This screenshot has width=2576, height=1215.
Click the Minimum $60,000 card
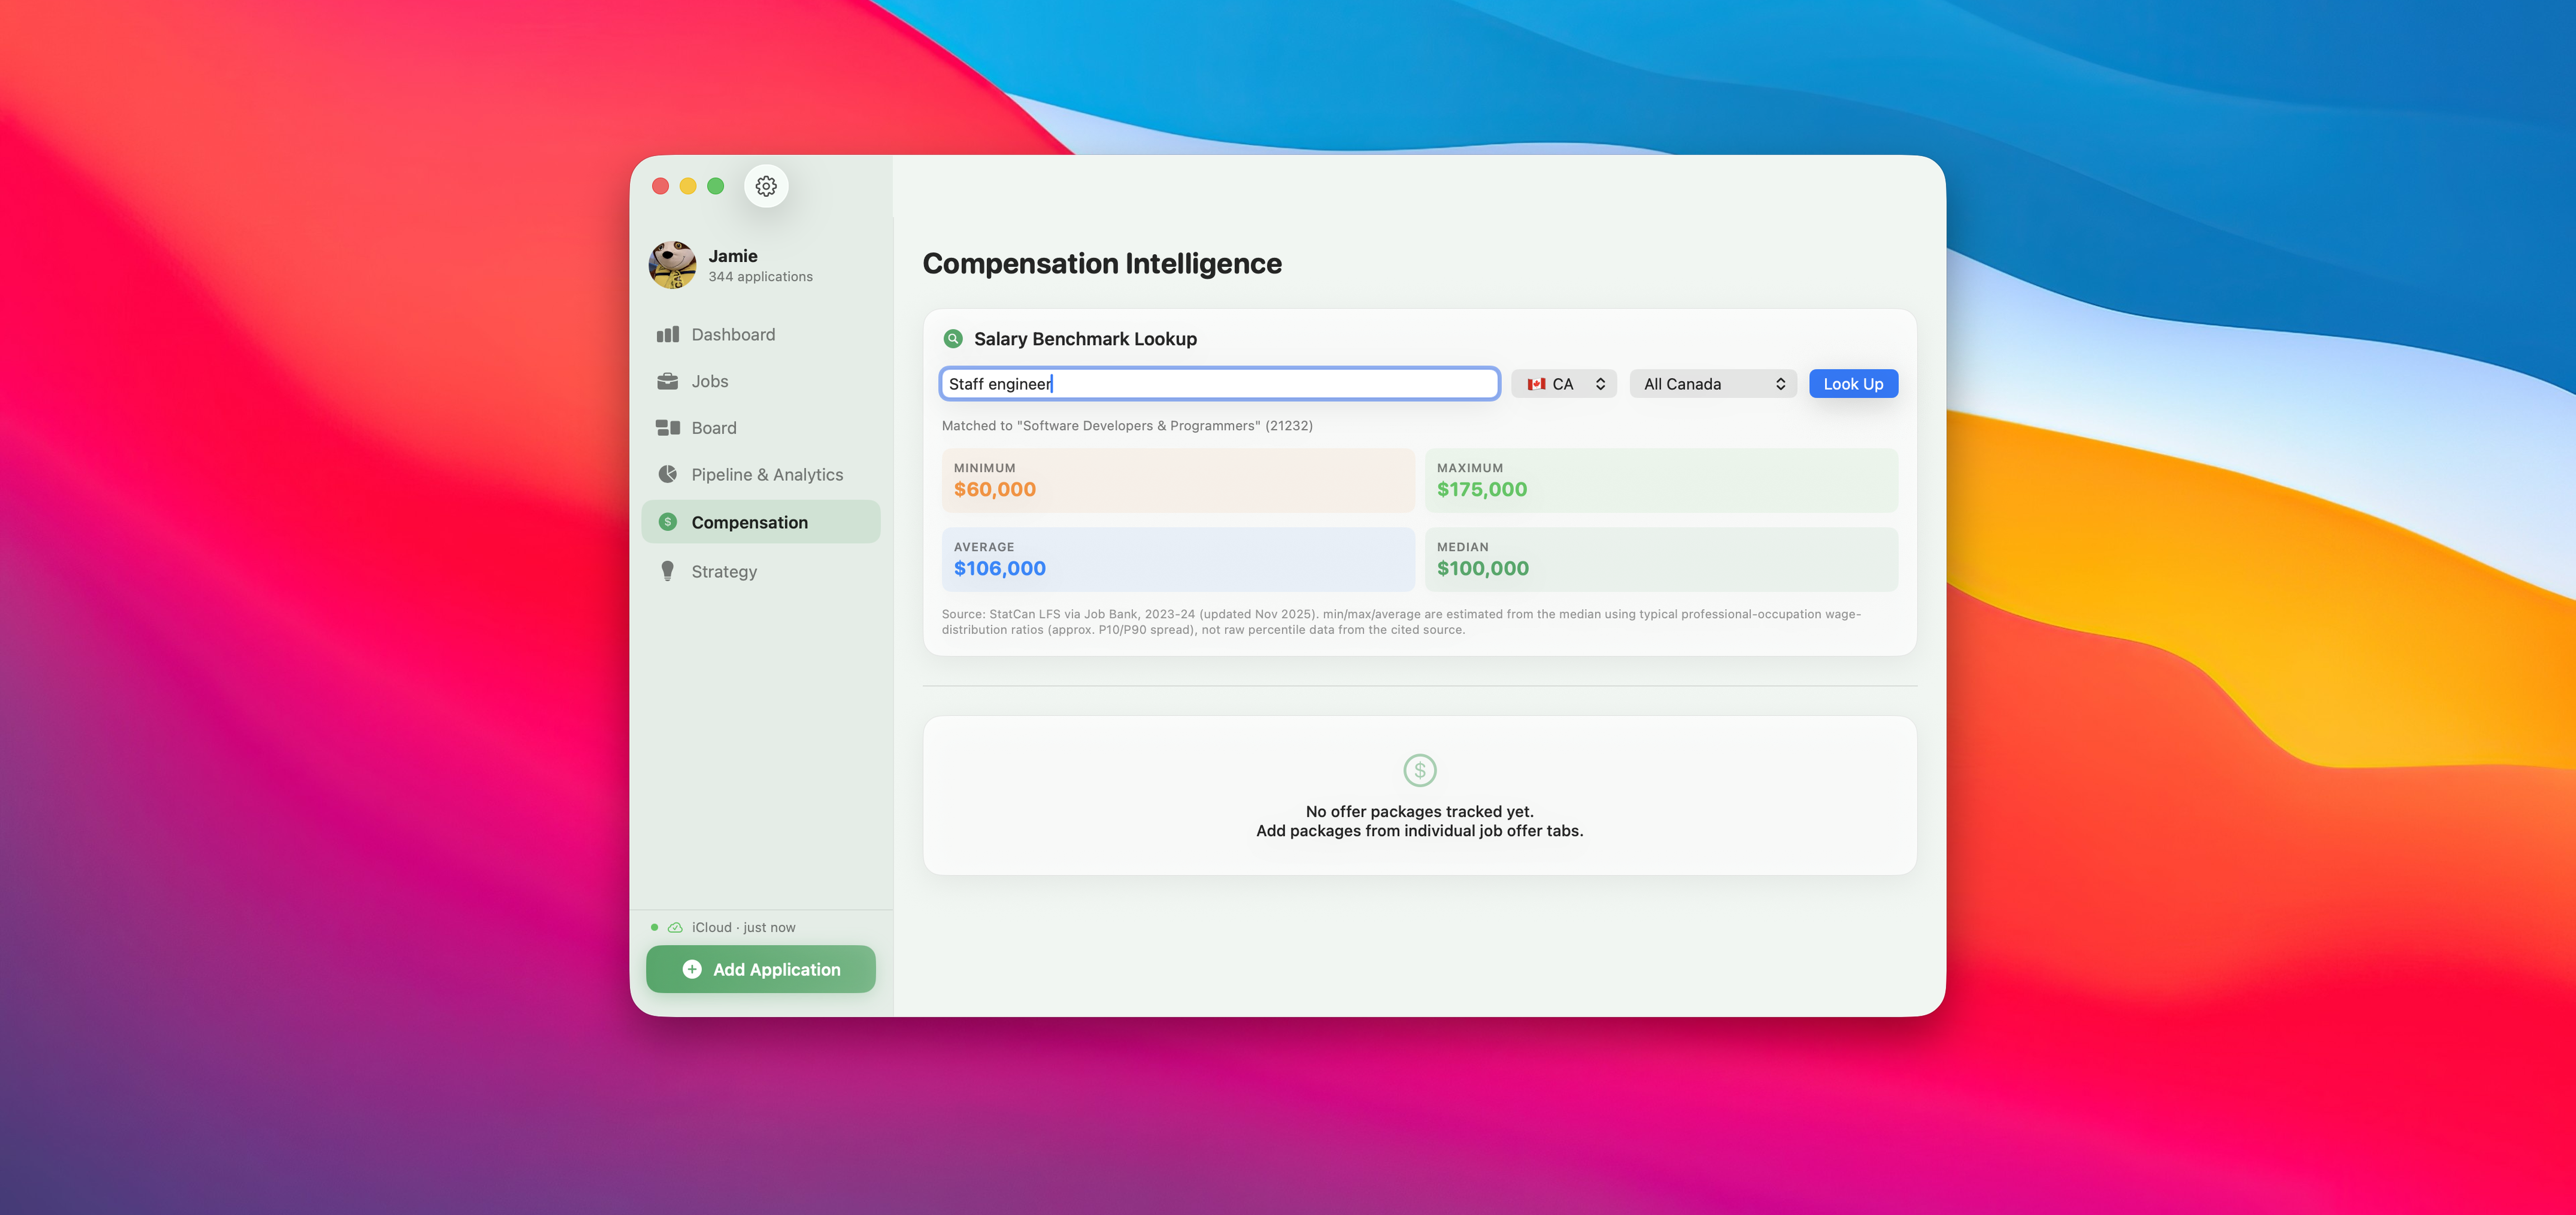[1177, 480]
